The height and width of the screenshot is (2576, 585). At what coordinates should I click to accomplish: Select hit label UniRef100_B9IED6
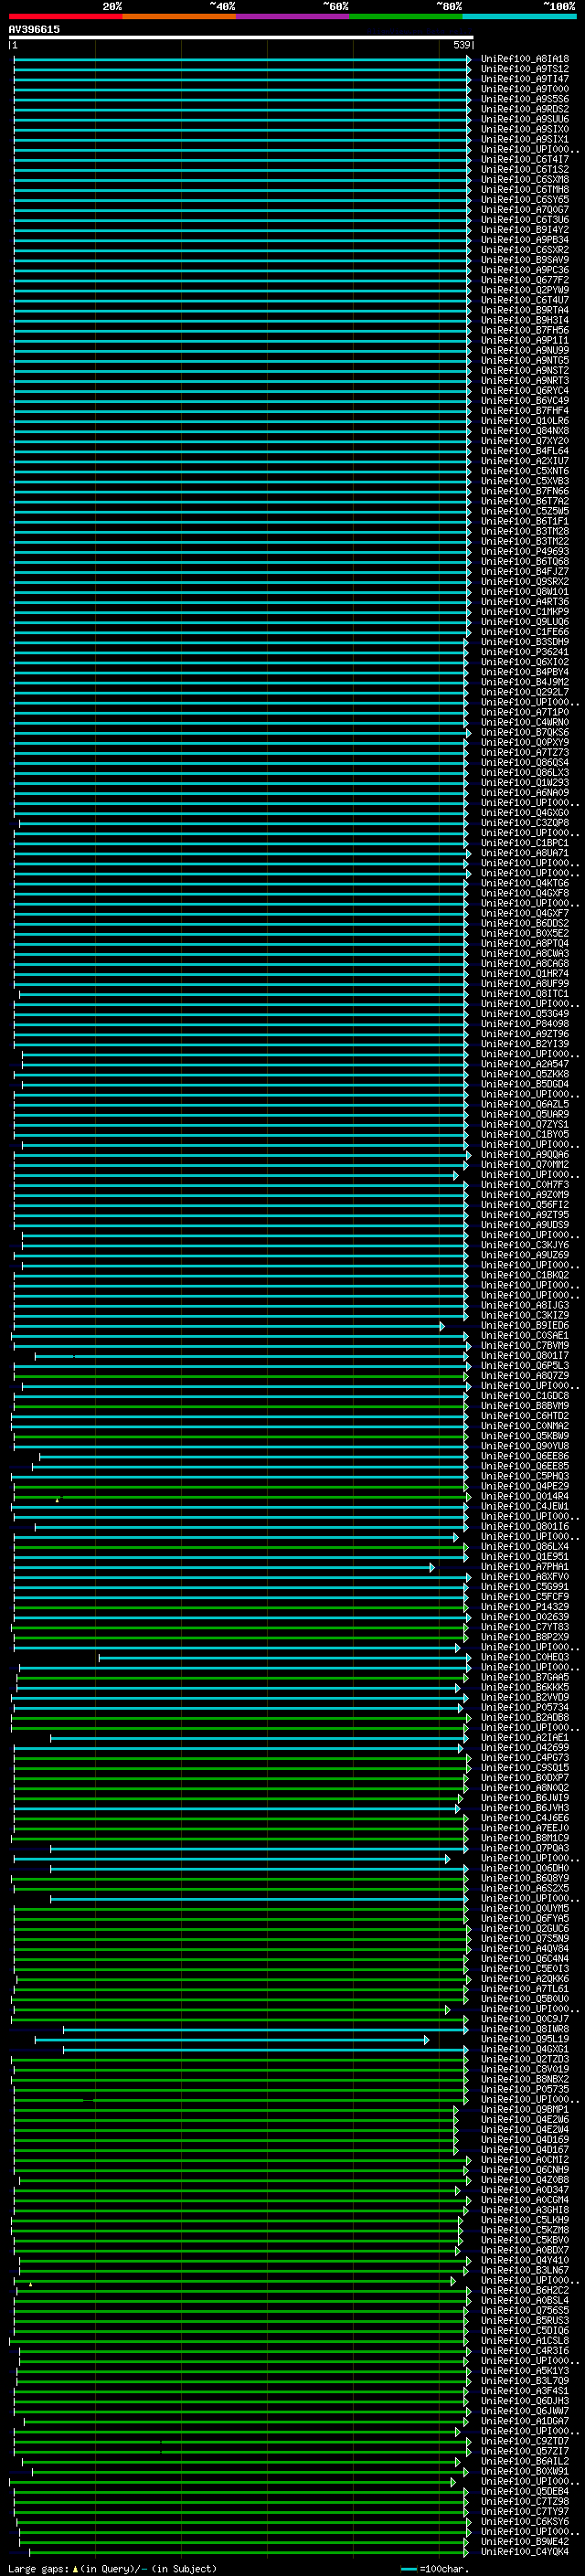tap(524, 1325)
